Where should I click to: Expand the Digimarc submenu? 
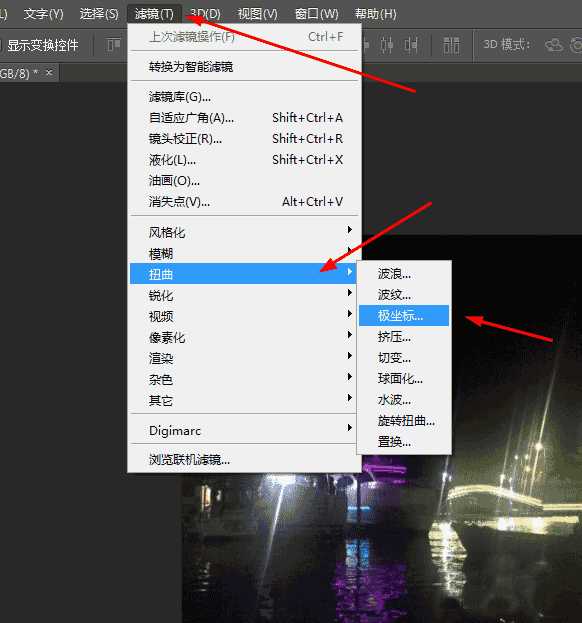tap(244, 430)
